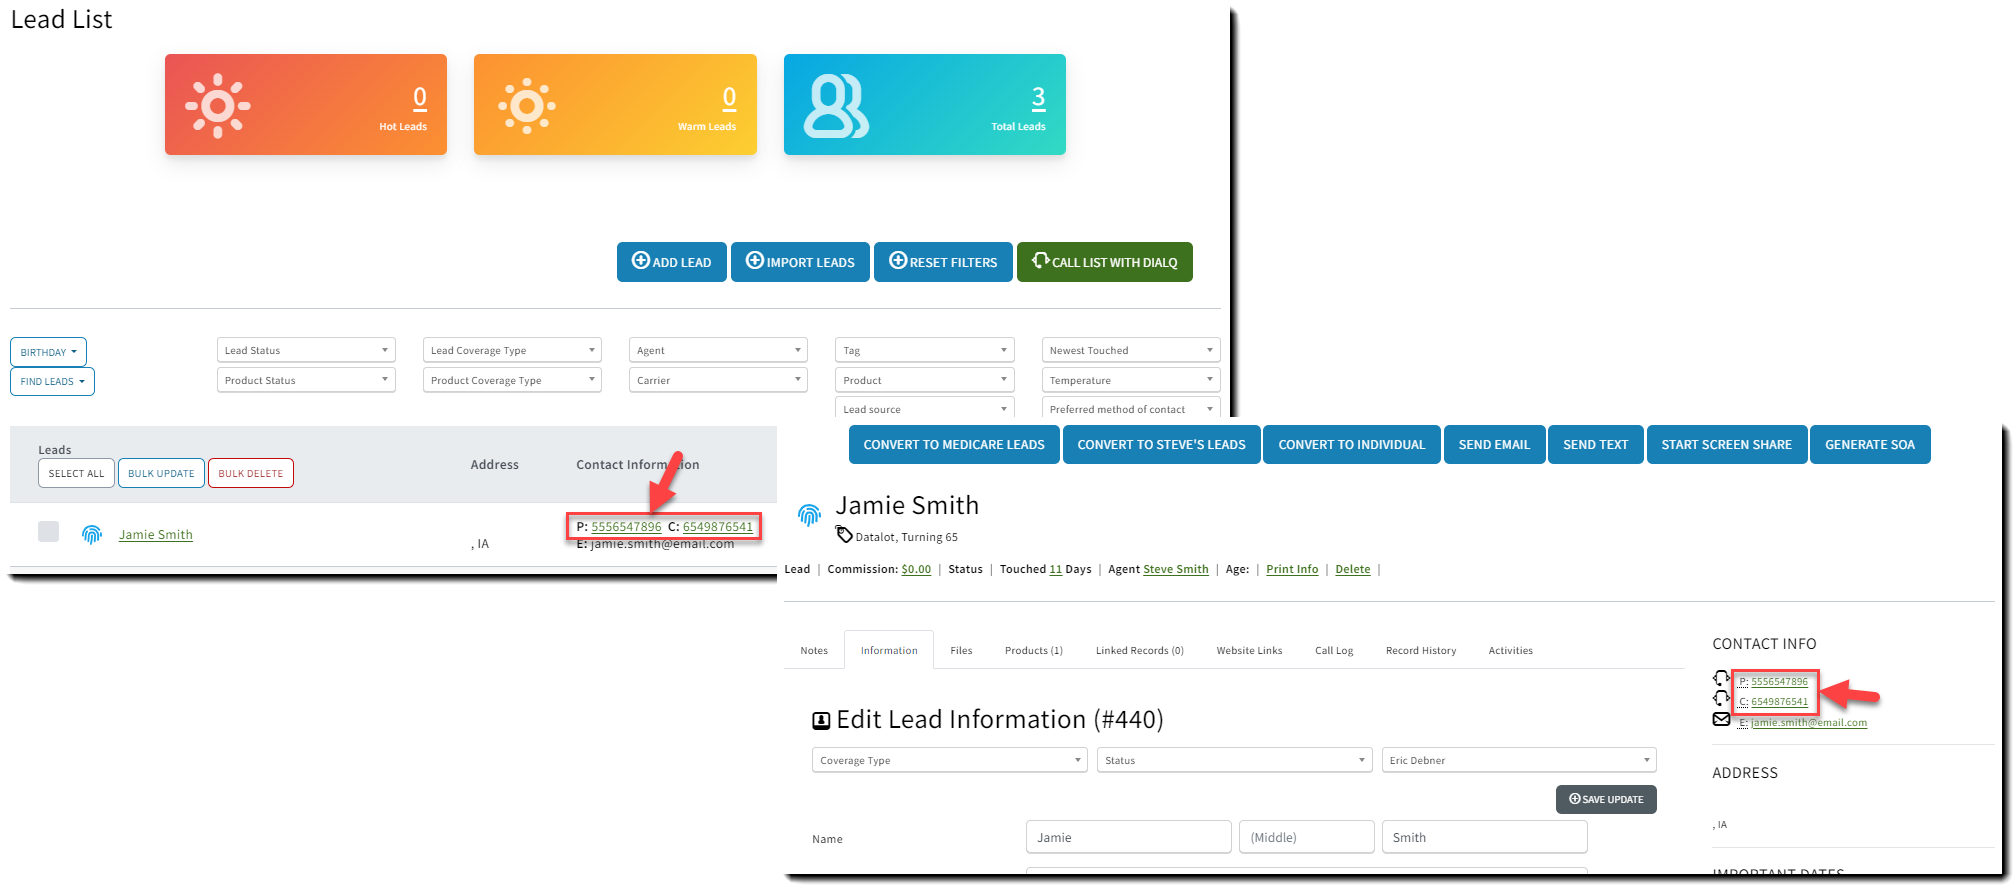Open the Eric Debner agent dropdown
Image resolution: width=2013 pixels, height=885 pixels.
coord(1519,760)
